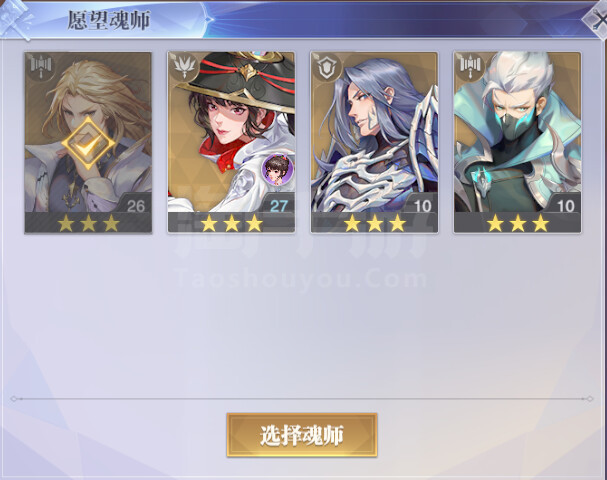The height and width of the screenshot is (480, 607).
Task: Click small chibi avatar badge on black-hat card
Action: point(278,168)
